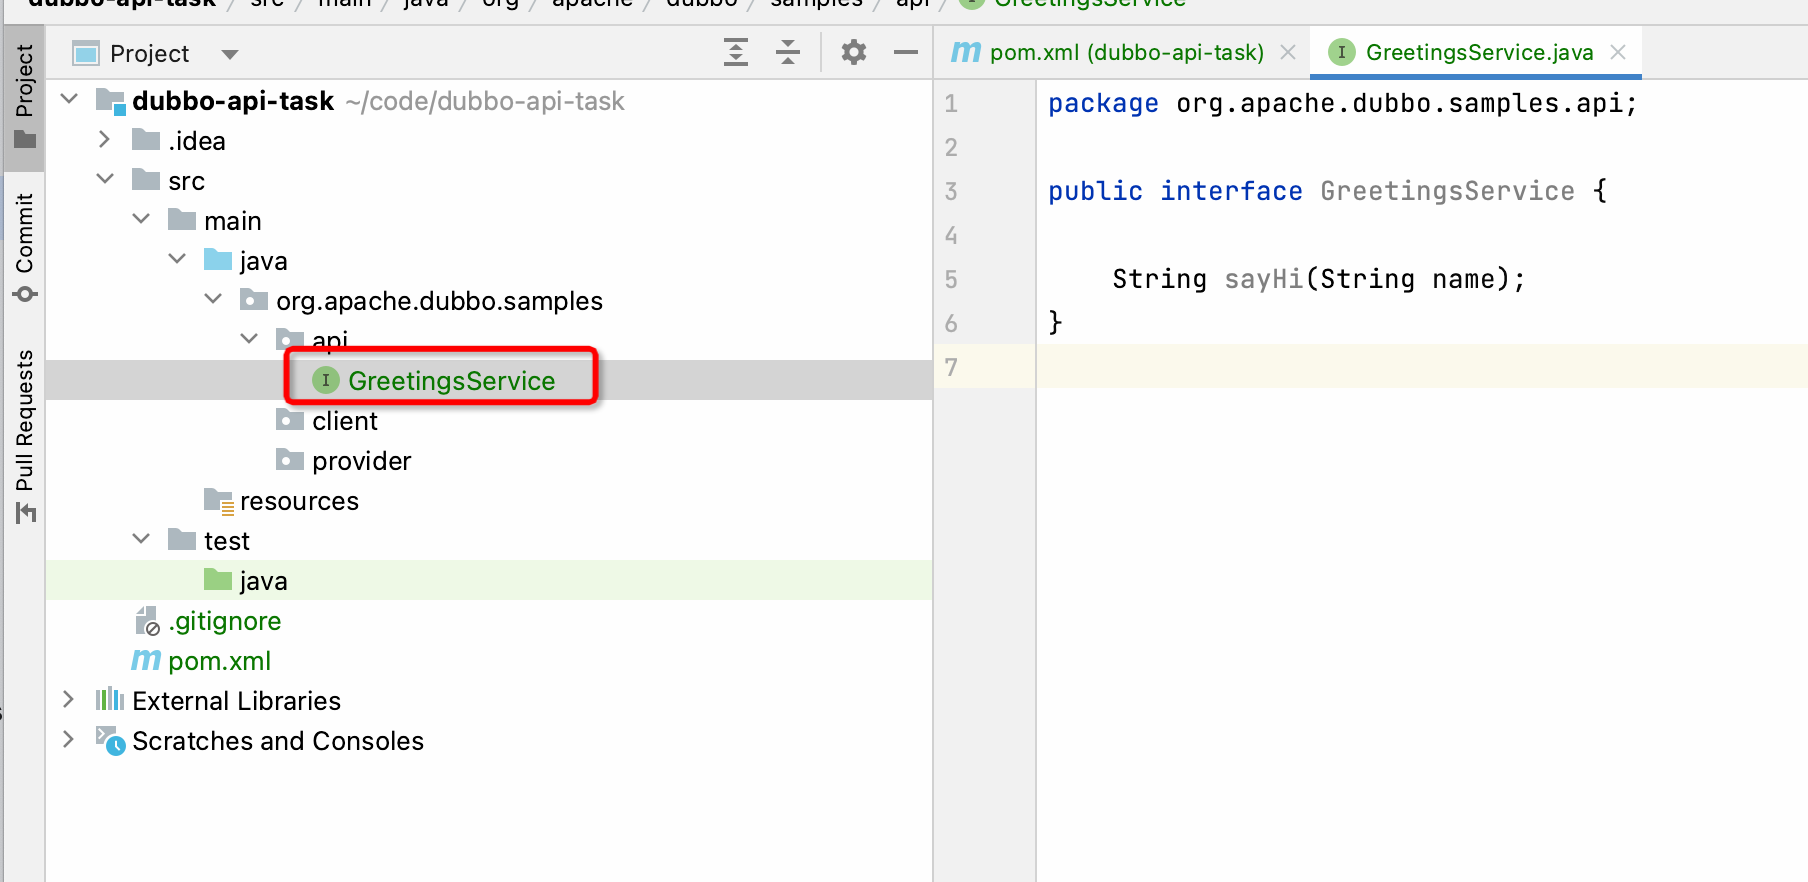The height and width of the screenshot is (882, 1808).
Task: Open Project panel settings gear
Action: coord(853,52)
